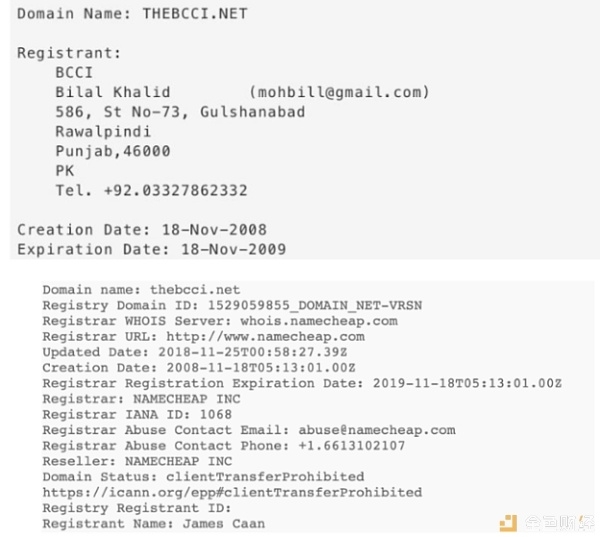The width and height of the screenshot is (600, 537).
Task: Click the Registry Domain ID value
Action: (315, 305)
